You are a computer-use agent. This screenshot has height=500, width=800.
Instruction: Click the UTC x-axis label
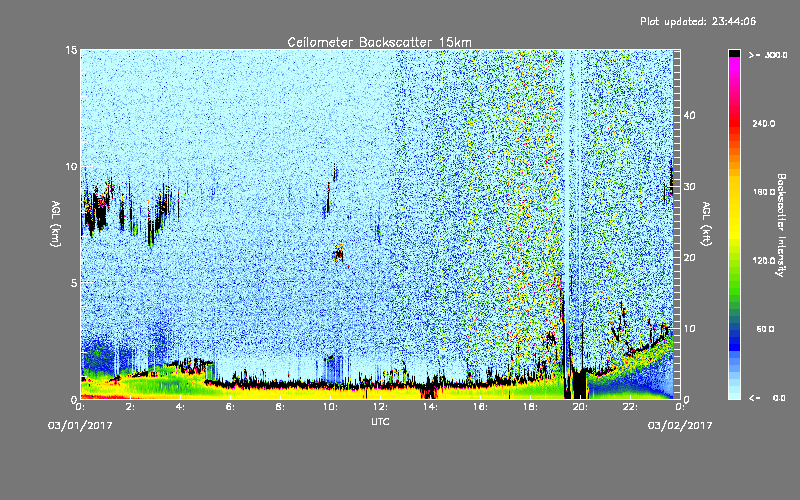[380, 421]
